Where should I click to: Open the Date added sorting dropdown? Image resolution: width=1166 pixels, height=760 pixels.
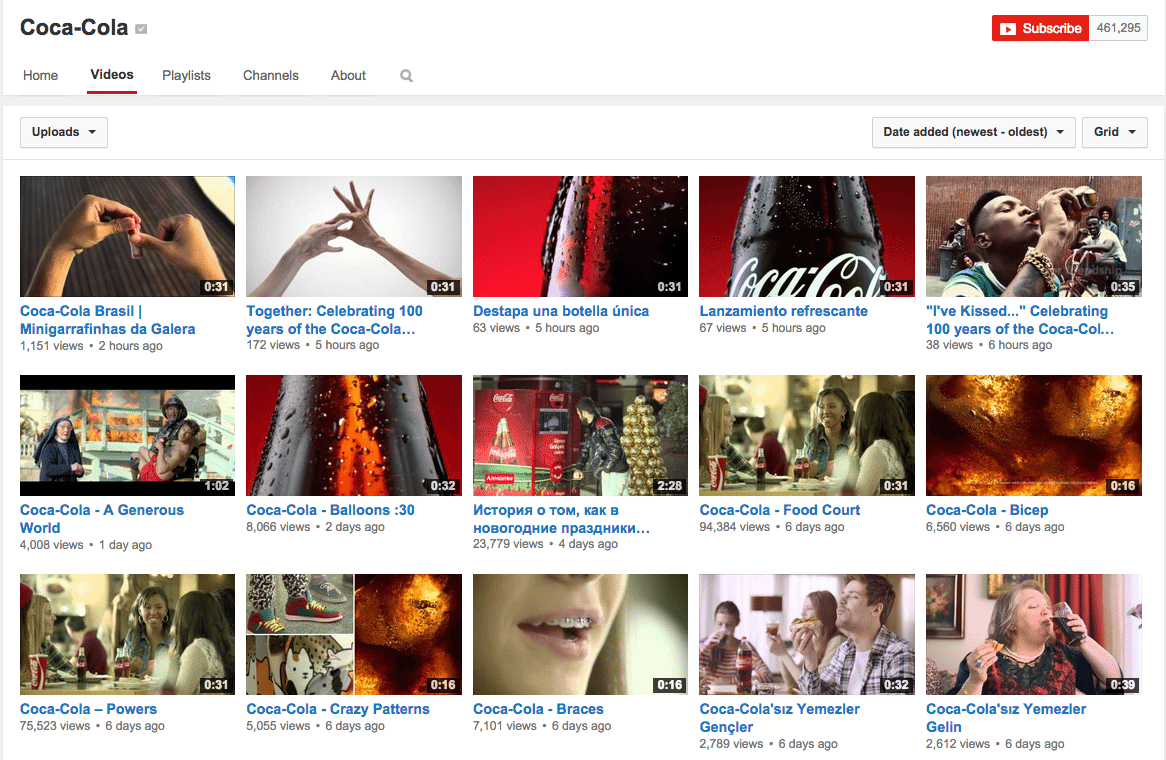point(972,131)
